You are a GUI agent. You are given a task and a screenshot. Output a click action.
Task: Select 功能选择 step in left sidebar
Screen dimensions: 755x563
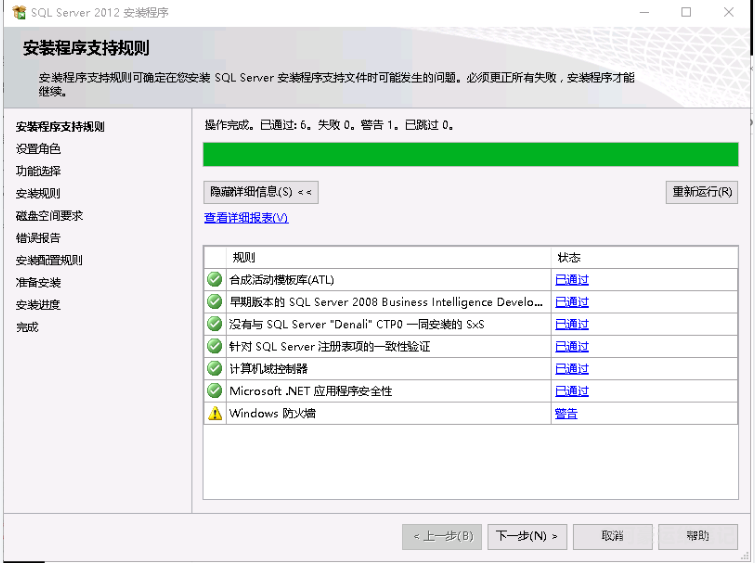38,171
